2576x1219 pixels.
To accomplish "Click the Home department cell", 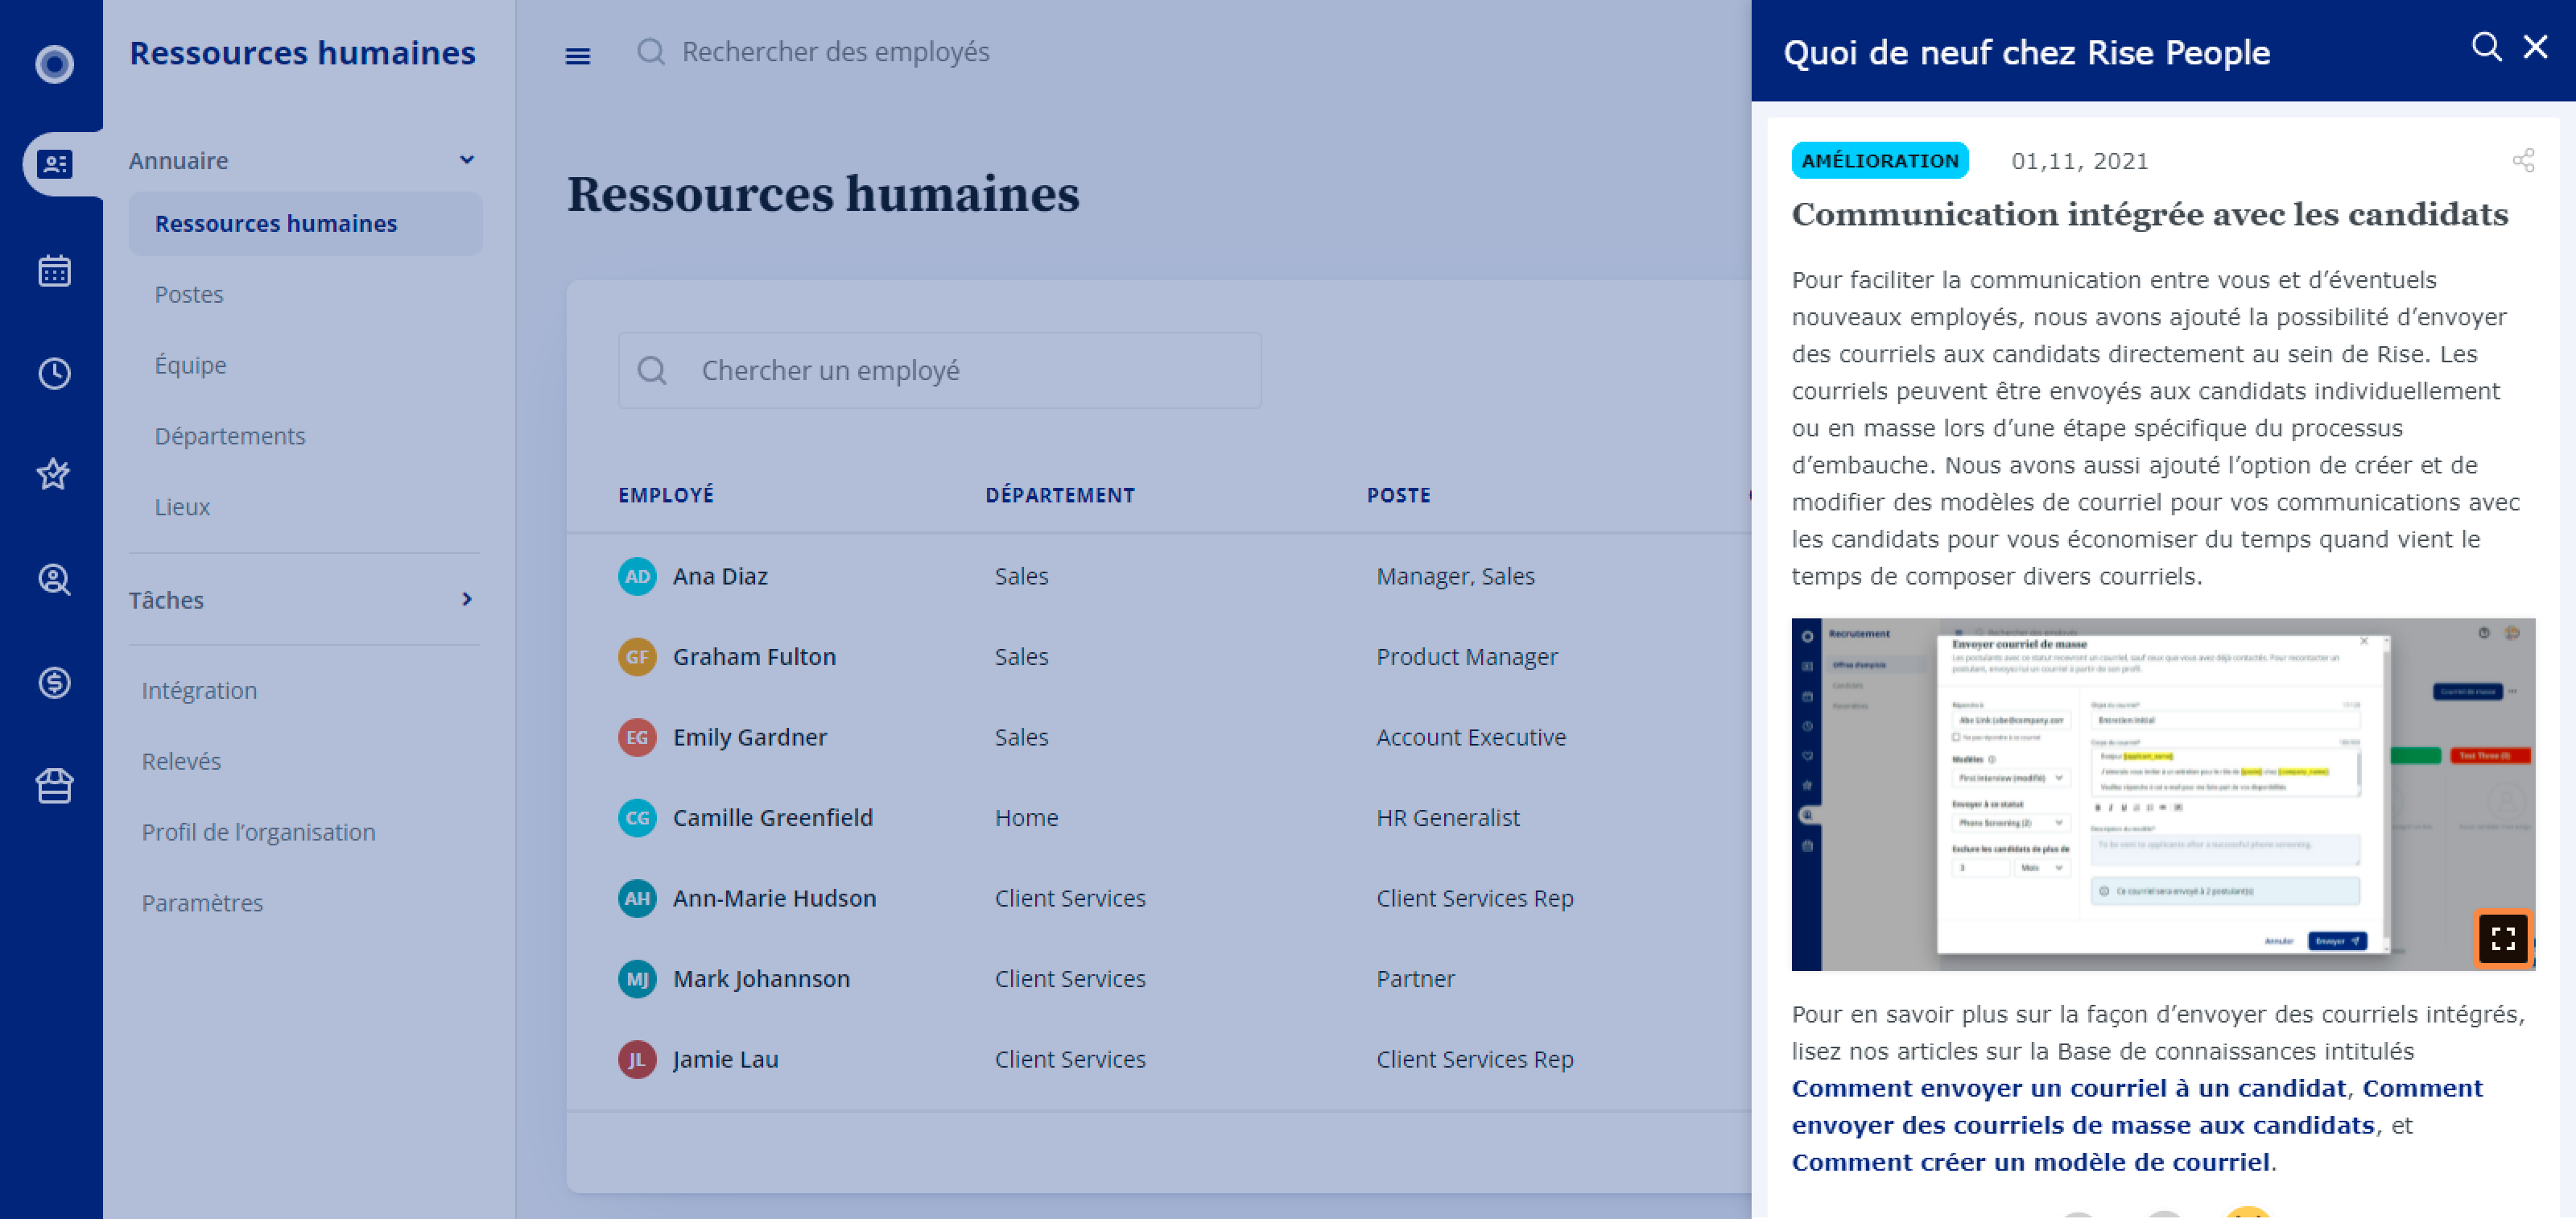I will click(x=1026, y=818).
